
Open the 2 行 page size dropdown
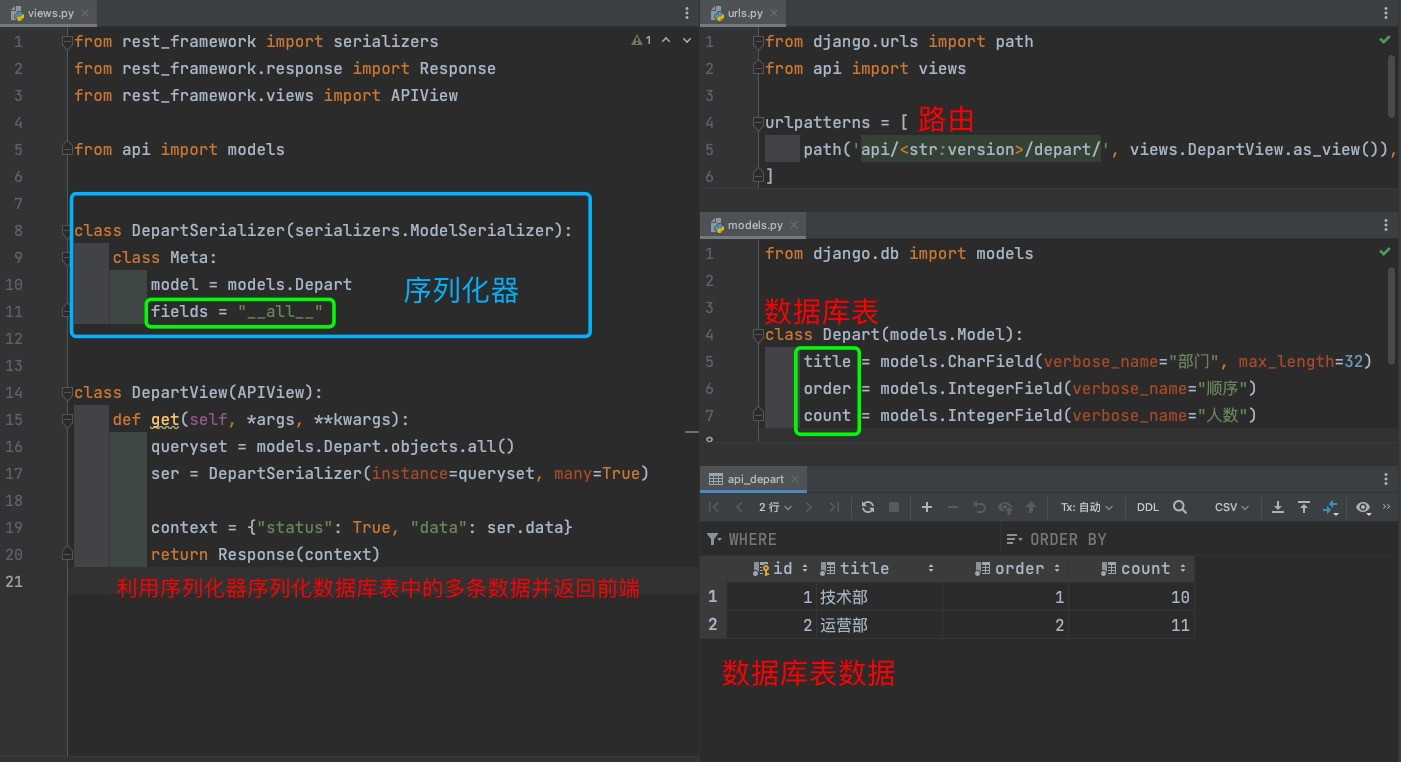775,507
